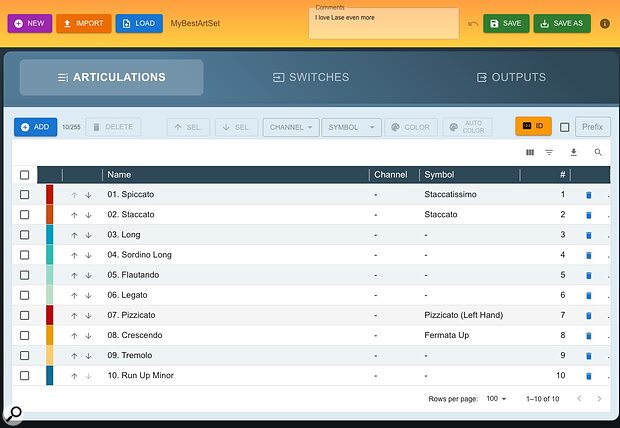Image resolution: width=620 pixels, height=428 pixels.
Task: Move 04. Sordino Long down with arrow
Action: pos(88,255)
